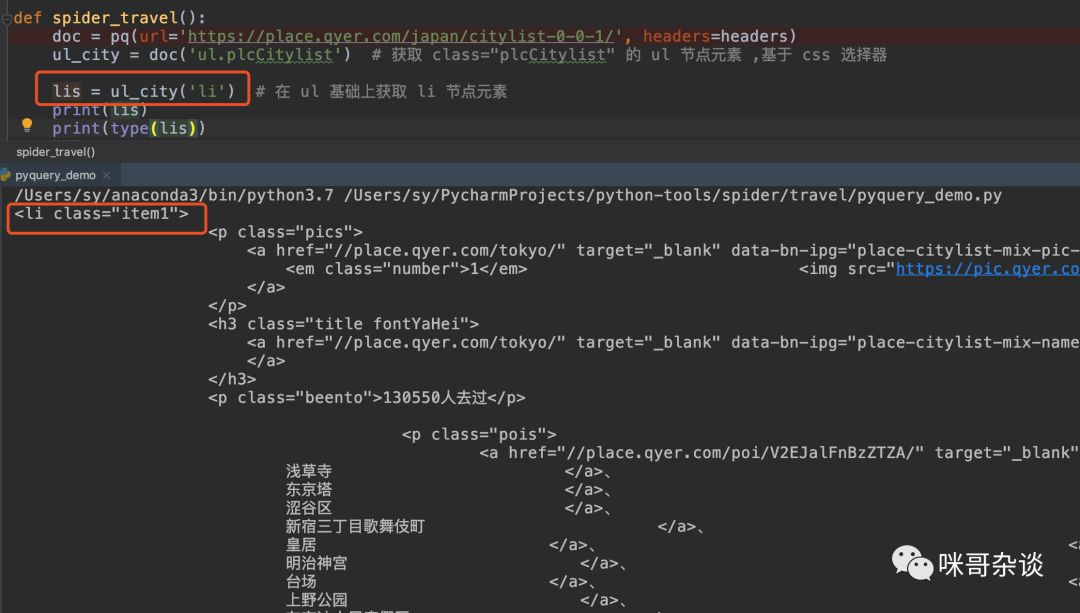Click the '东京塔' output text
1080x613 pixels.
309,490
